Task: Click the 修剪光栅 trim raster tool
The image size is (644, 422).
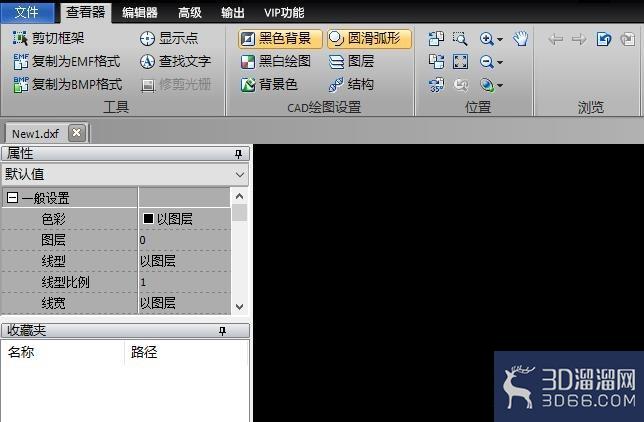Action: click(175, 85)
